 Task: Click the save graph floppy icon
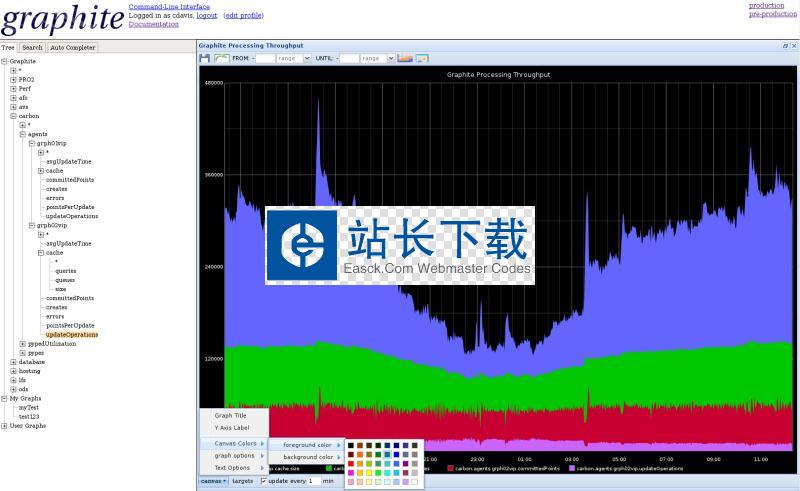pyautogui.click(x=205, y=59)
